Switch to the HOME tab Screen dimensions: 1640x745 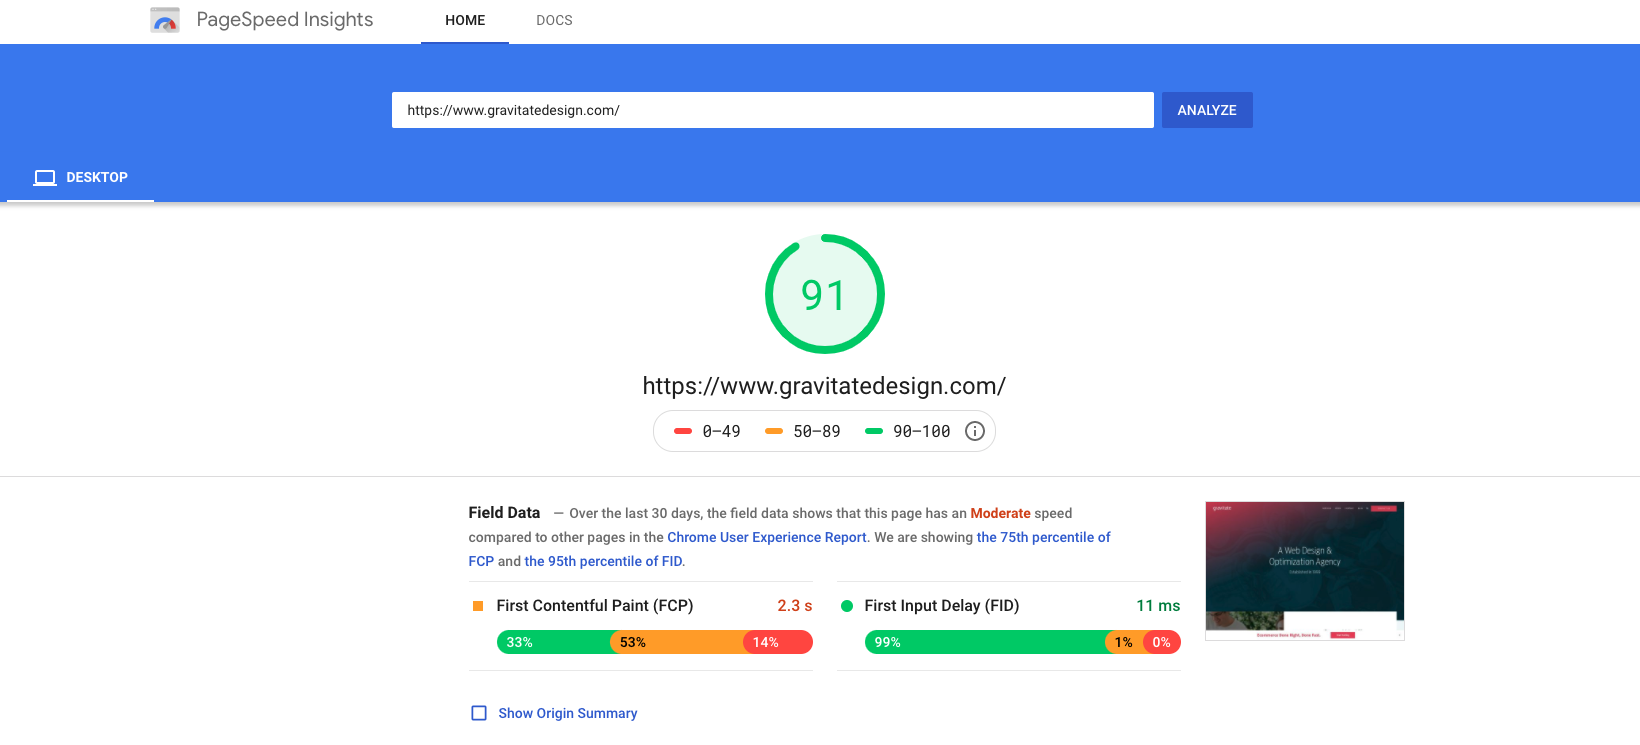coord(465,21)
